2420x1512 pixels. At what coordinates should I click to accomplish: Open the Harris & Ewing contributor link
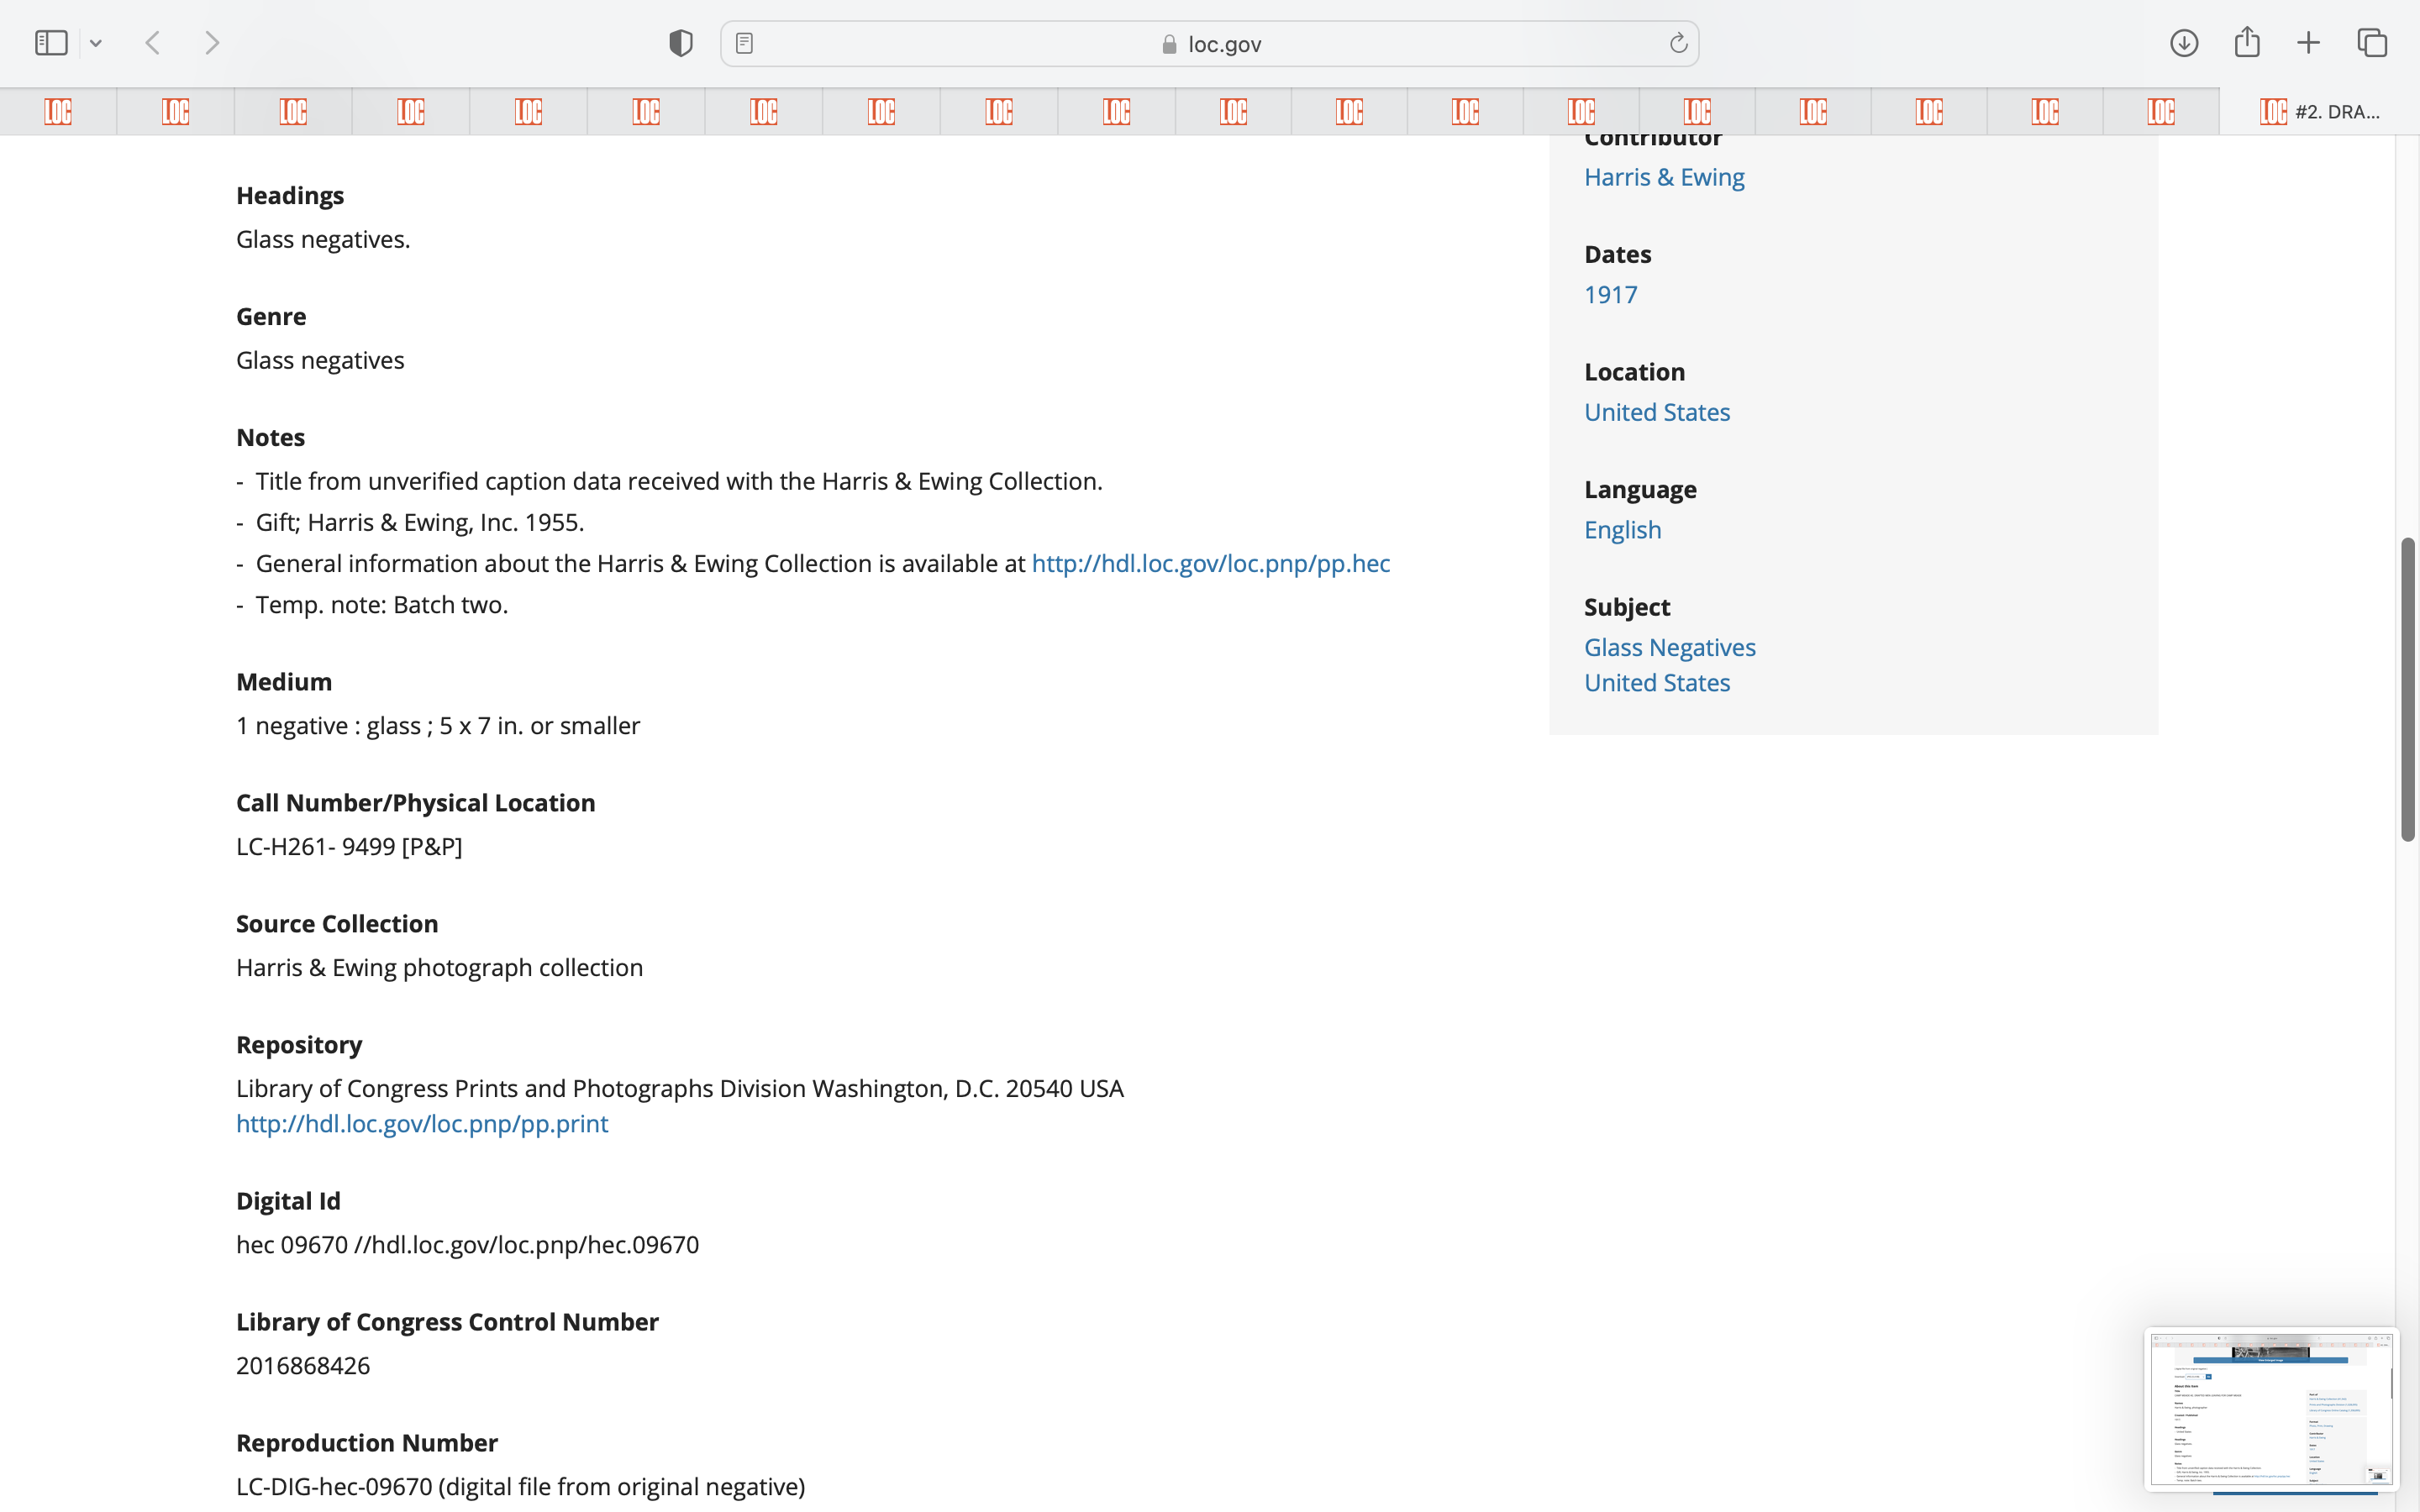(1664, 177)
